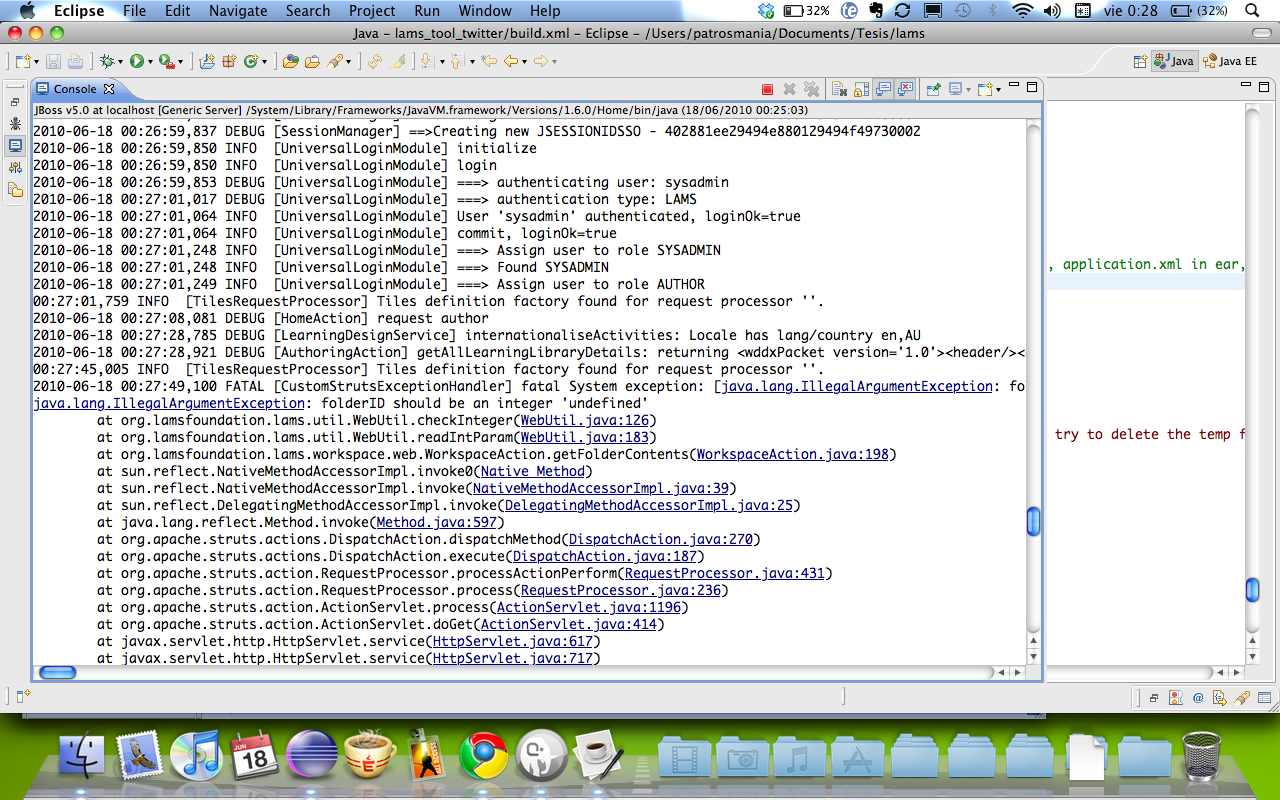Toggle show console when standard error changes
The width and height of the screenshot is (1280, 800).
pyautogui.click(x=905, y=89)
